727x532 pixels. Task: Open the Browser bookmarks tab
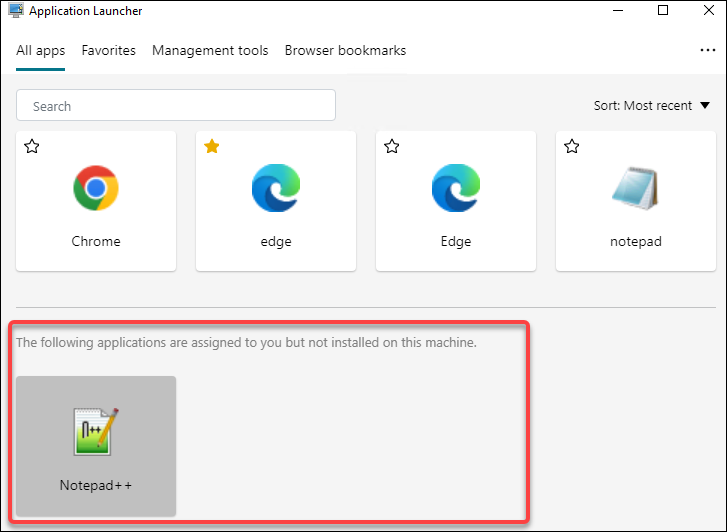point(345,50)
